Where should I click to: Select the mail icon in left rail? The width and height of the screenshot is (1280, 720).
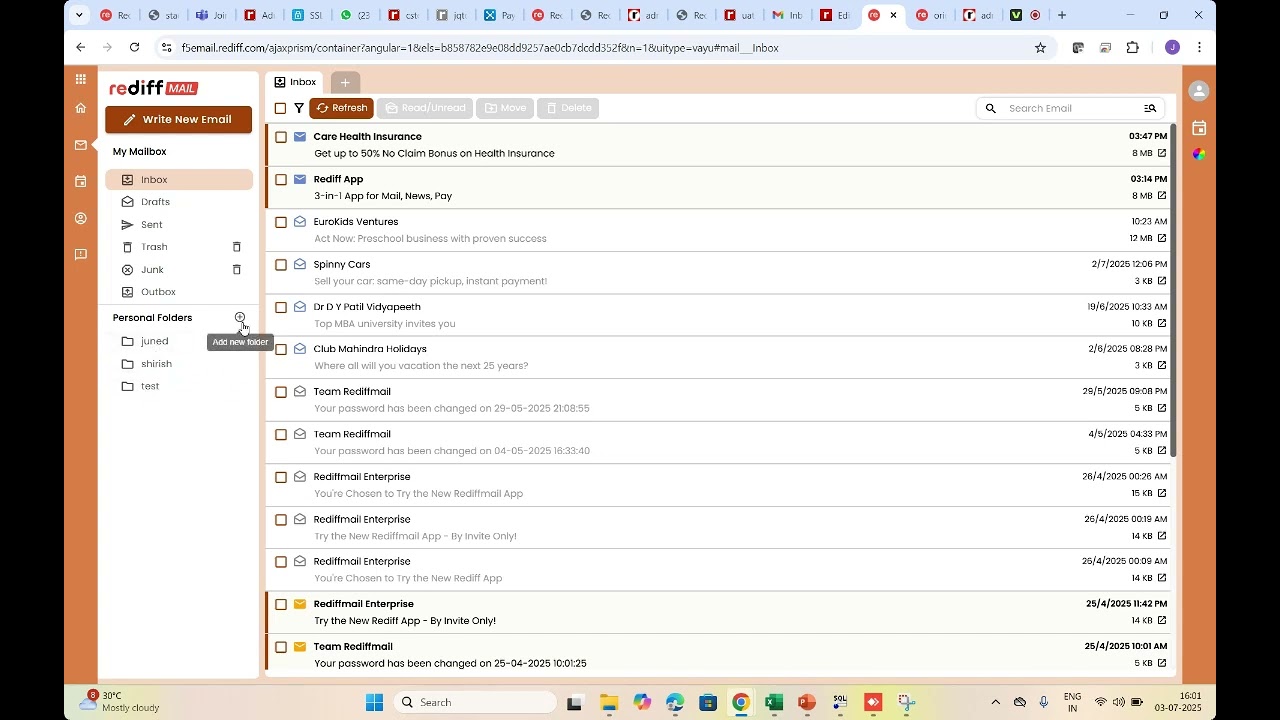click(x=81, y=145)
